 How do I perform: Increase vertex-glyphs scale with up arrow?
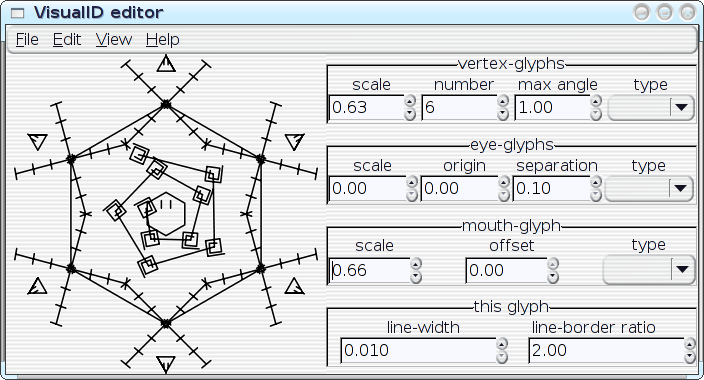(410, 101)
